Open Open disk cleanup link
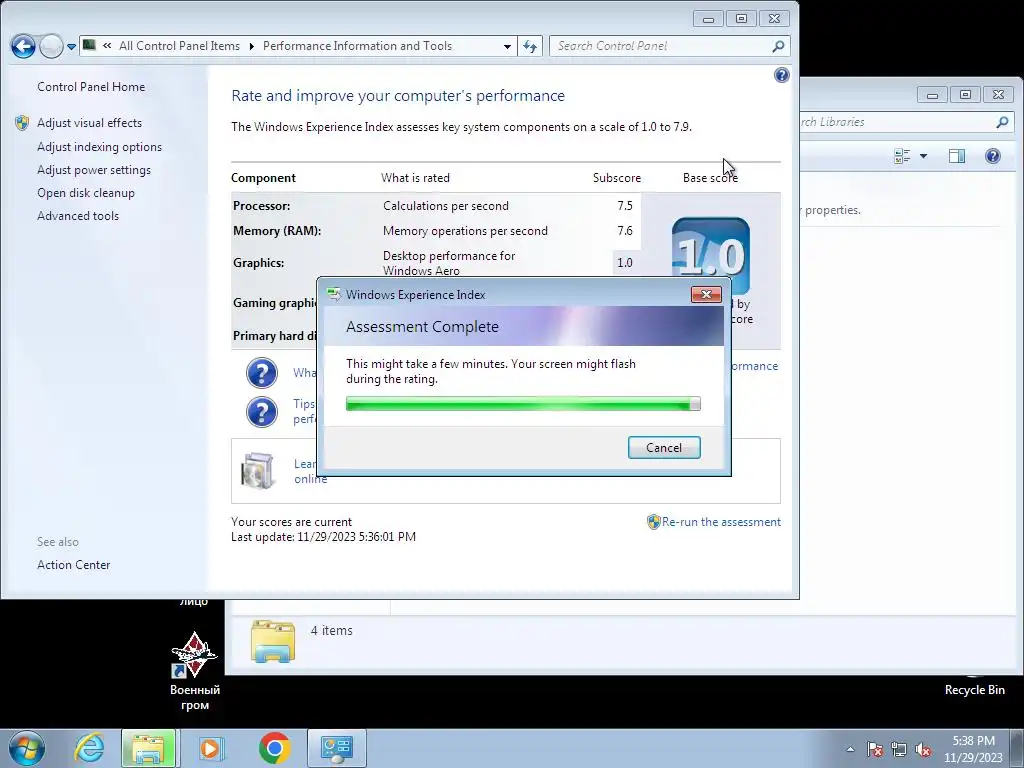Image resolution: width=1024 pixels, height=768 pixels. [x=86, y=193]
